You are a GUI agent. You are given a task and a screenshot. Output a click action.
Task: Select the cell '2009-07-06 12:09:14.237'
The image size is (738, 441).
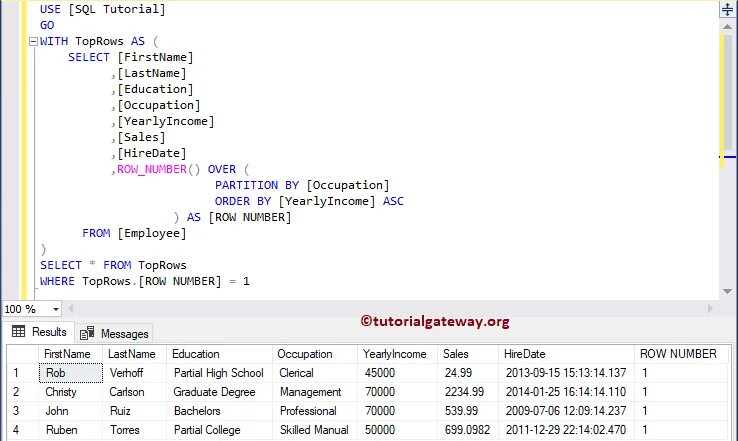pos(566,411)
